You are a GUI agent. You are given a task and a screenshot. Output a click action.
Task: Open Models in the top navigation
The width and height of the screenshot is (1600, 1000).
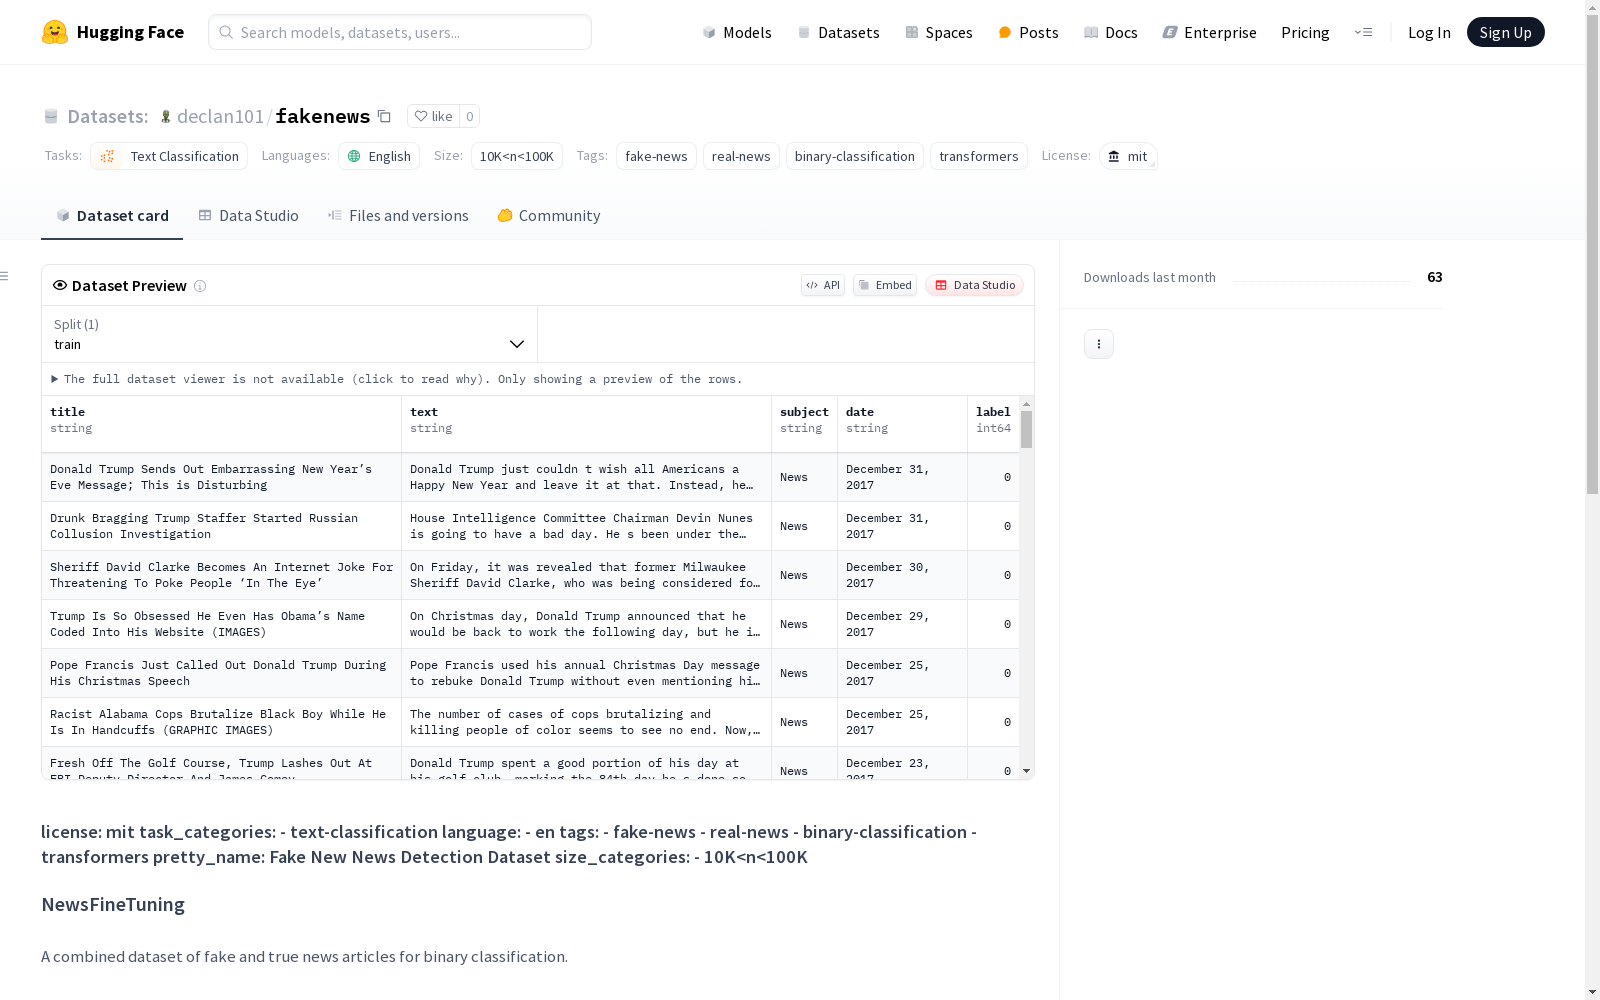737,32
